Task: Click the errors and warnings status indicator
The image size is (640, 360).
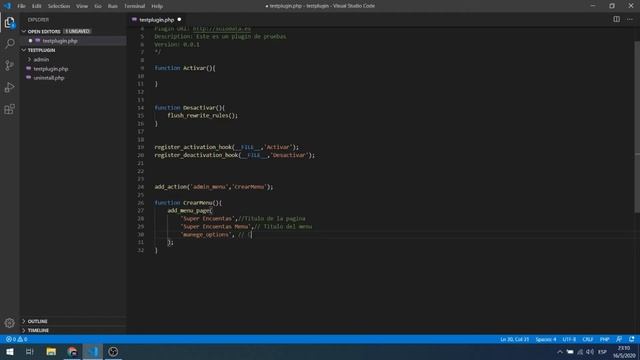Action: [17, 339]
